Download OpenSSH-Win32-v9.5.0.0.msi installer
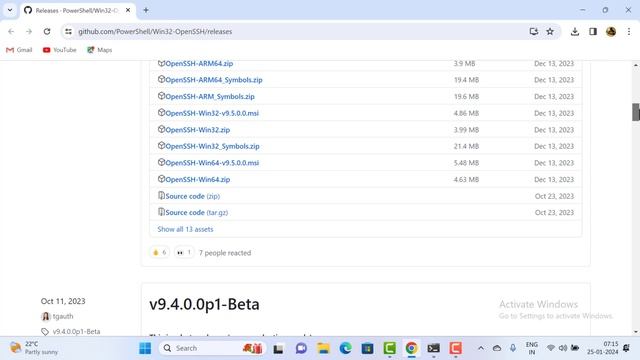 click(x=212, y=113)
